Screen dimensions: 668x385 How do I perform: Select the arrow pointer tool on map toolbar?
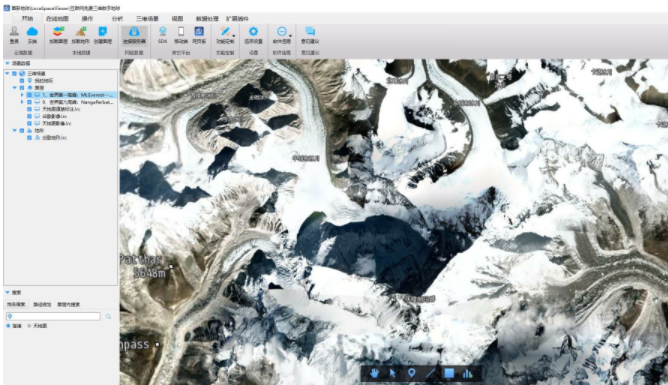(393, 374)
